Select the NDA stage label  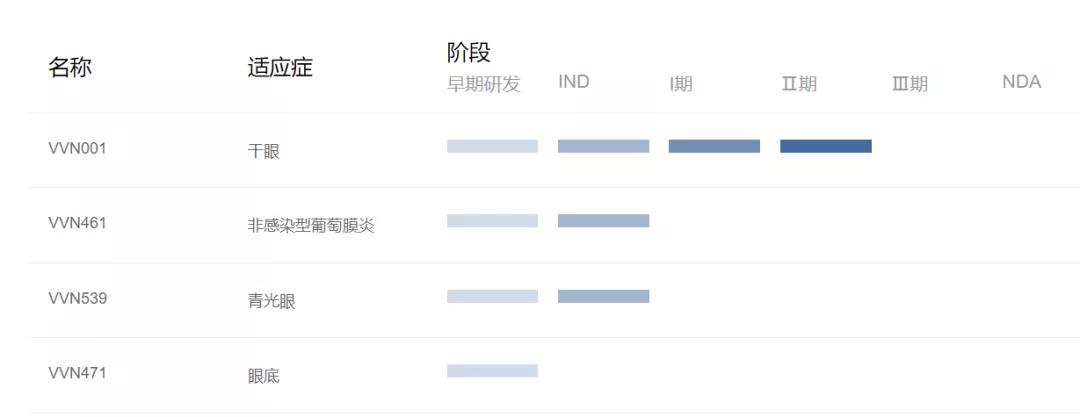(1021, 82)
